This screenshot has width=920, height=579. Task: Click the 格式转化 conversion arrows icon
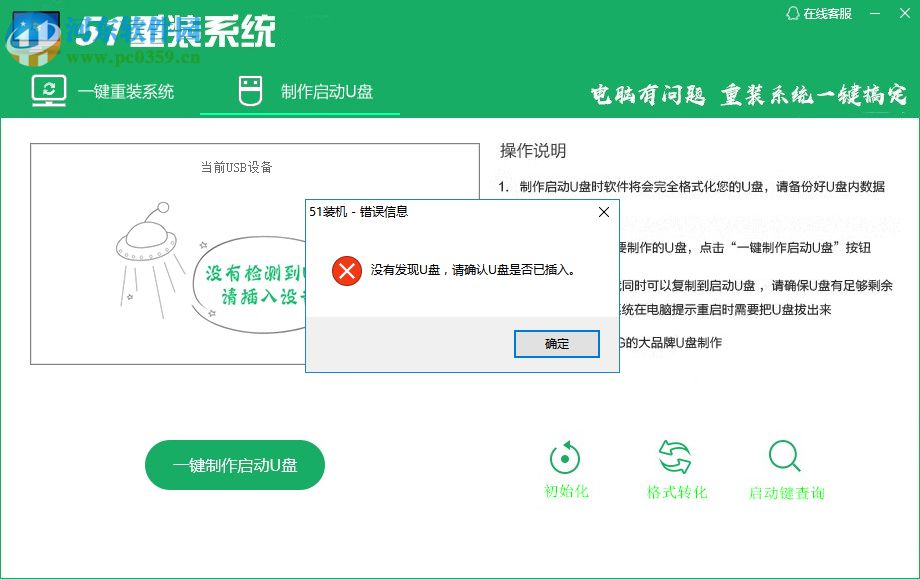pos(675,457)
